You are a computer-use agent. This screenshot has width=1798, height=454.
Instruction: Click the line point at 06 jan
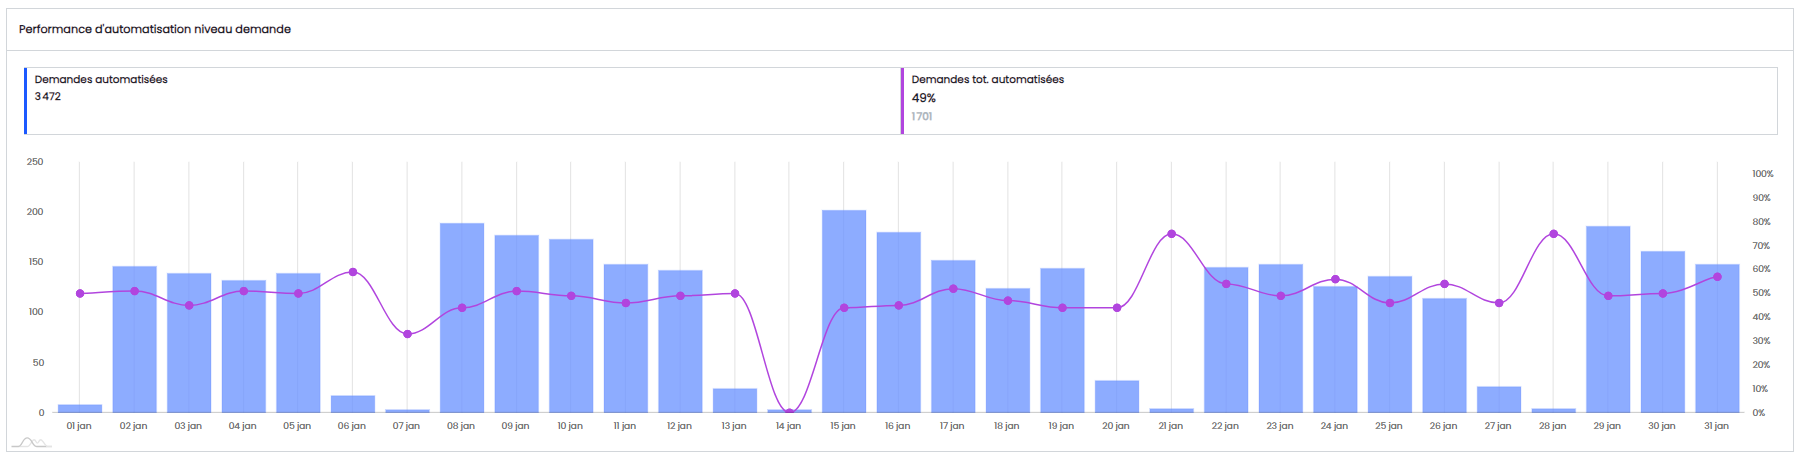(352, 272)
